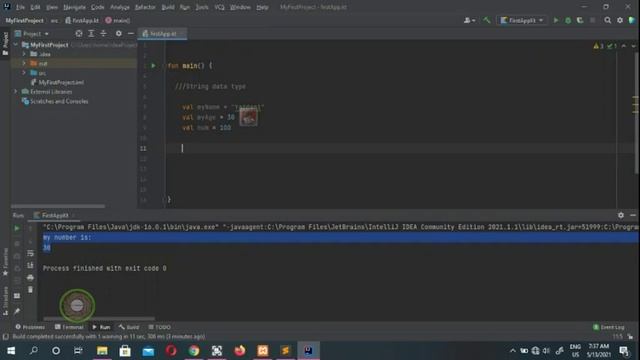Toggle soft-wrap icon in Run console sidebar
The height and width of the screenshot is (360, 640).
30,253
